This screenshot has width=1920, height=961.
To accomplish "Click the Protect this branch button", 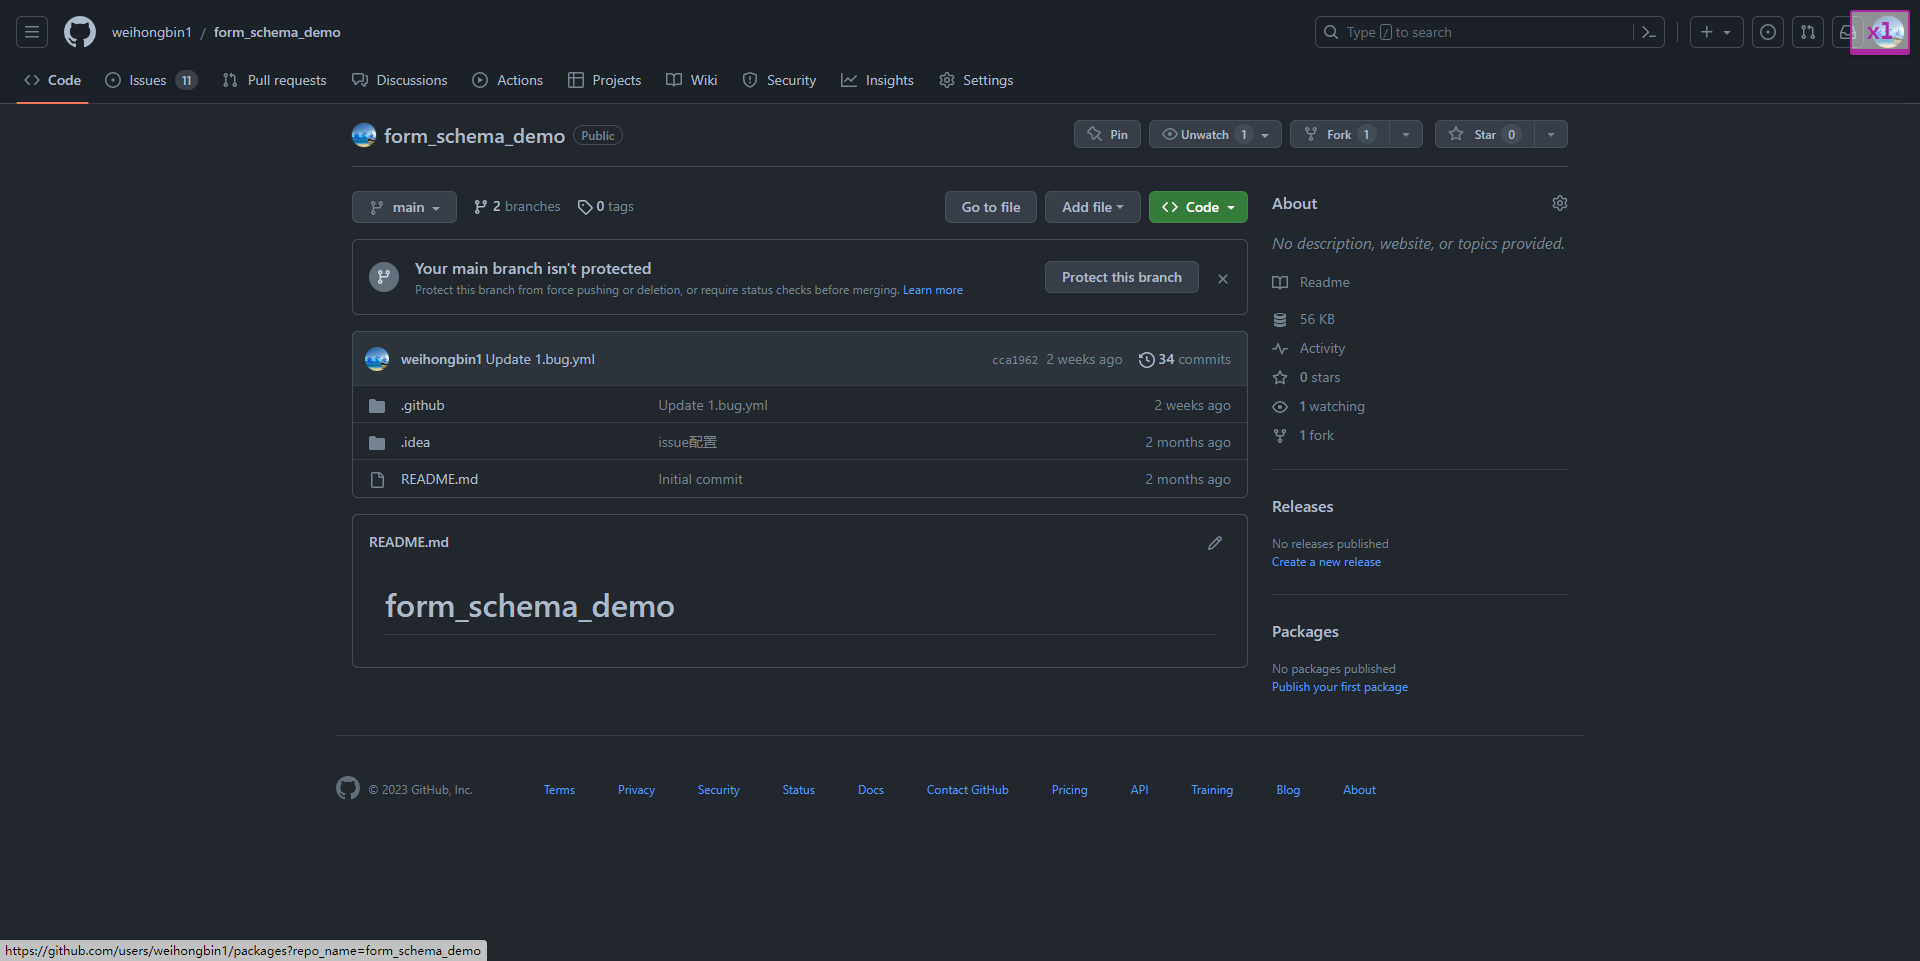I will (1121, 277).
